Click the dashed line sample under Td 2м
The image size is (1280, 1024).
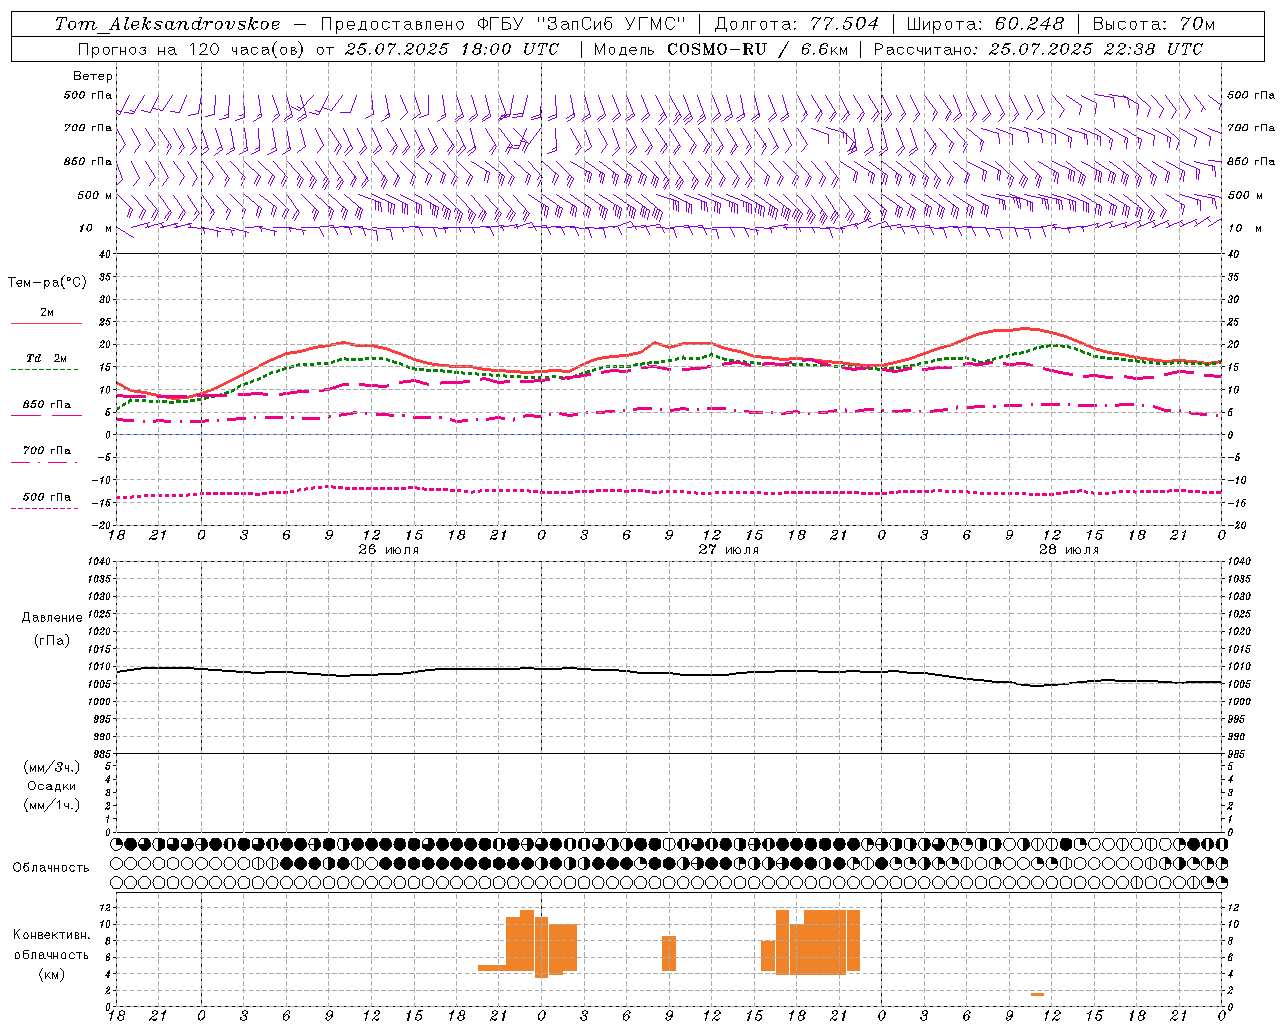coord(45,370)
